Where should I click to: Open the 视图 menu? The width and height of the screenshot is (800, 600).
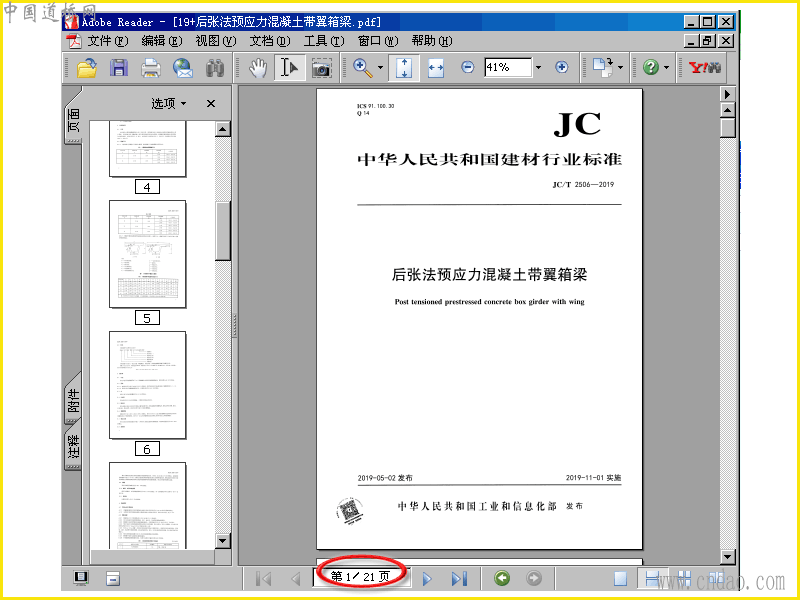tap(216, 41)
